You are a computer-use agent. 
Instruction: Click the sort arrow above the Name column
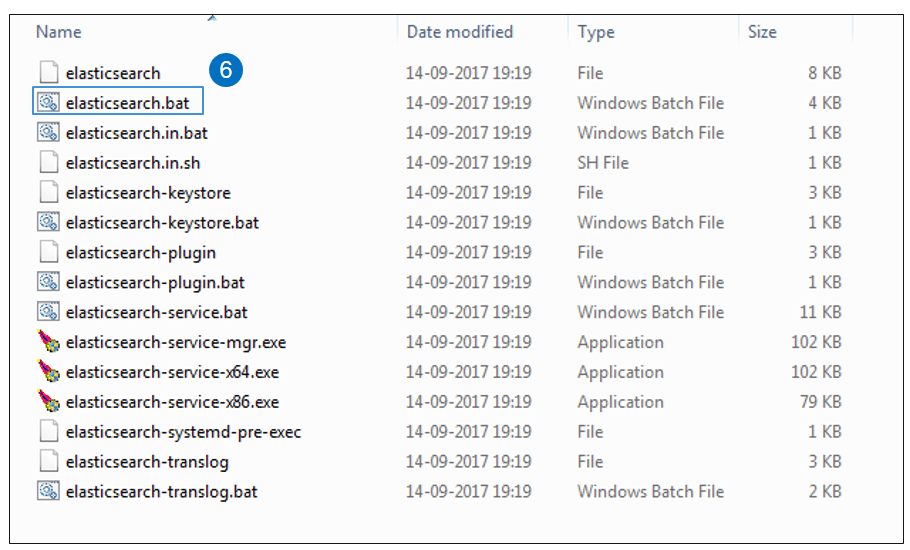tap(213, 17)
